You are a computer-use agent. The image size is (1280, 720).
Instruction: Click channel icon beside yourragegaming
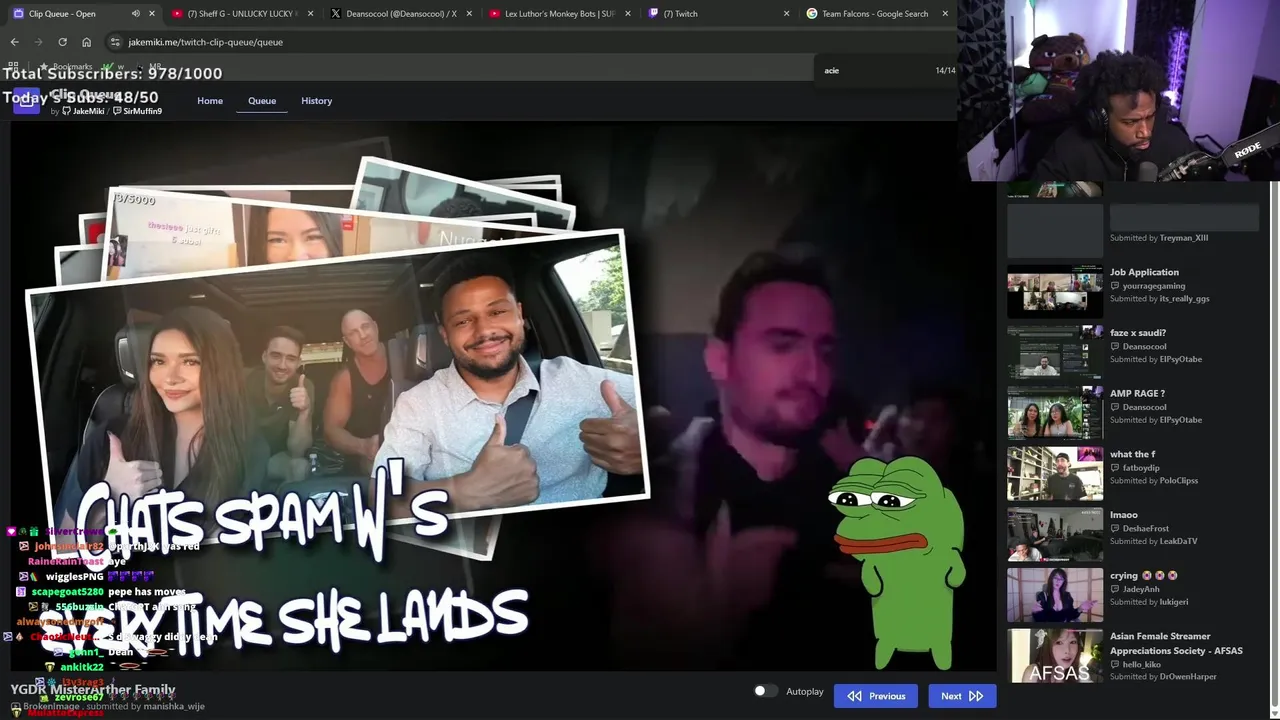pos(1115,286)
